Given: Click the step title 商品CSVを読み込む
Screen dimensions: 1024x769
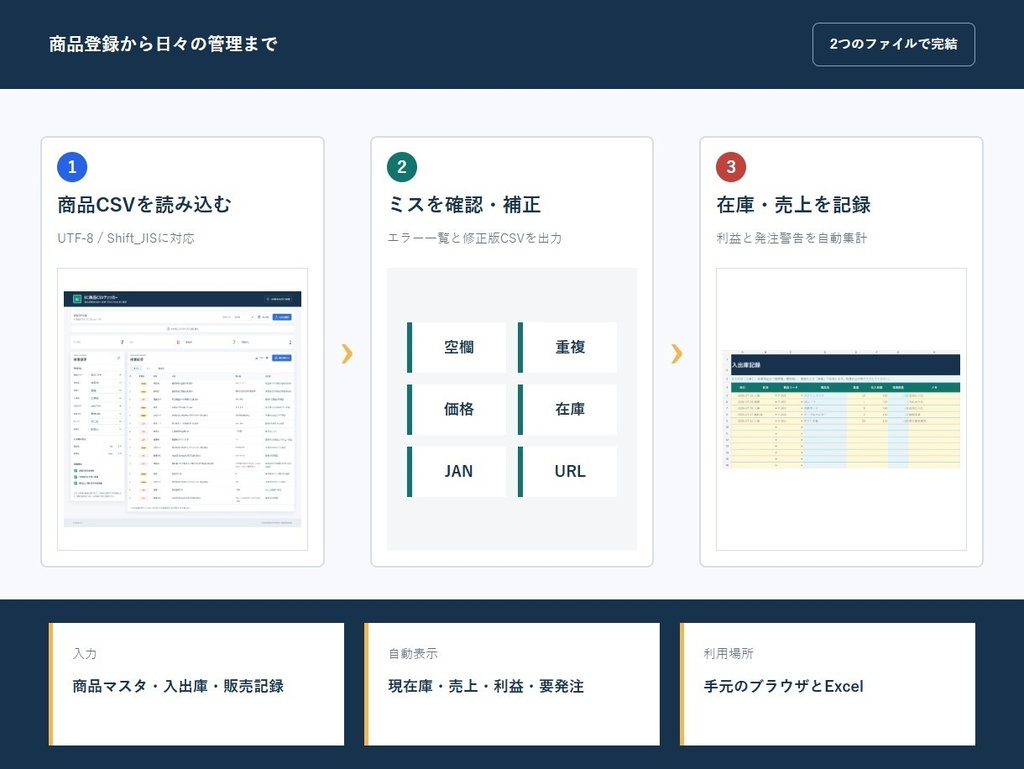Looking at the screenshot, I should (x=144, y=204).
